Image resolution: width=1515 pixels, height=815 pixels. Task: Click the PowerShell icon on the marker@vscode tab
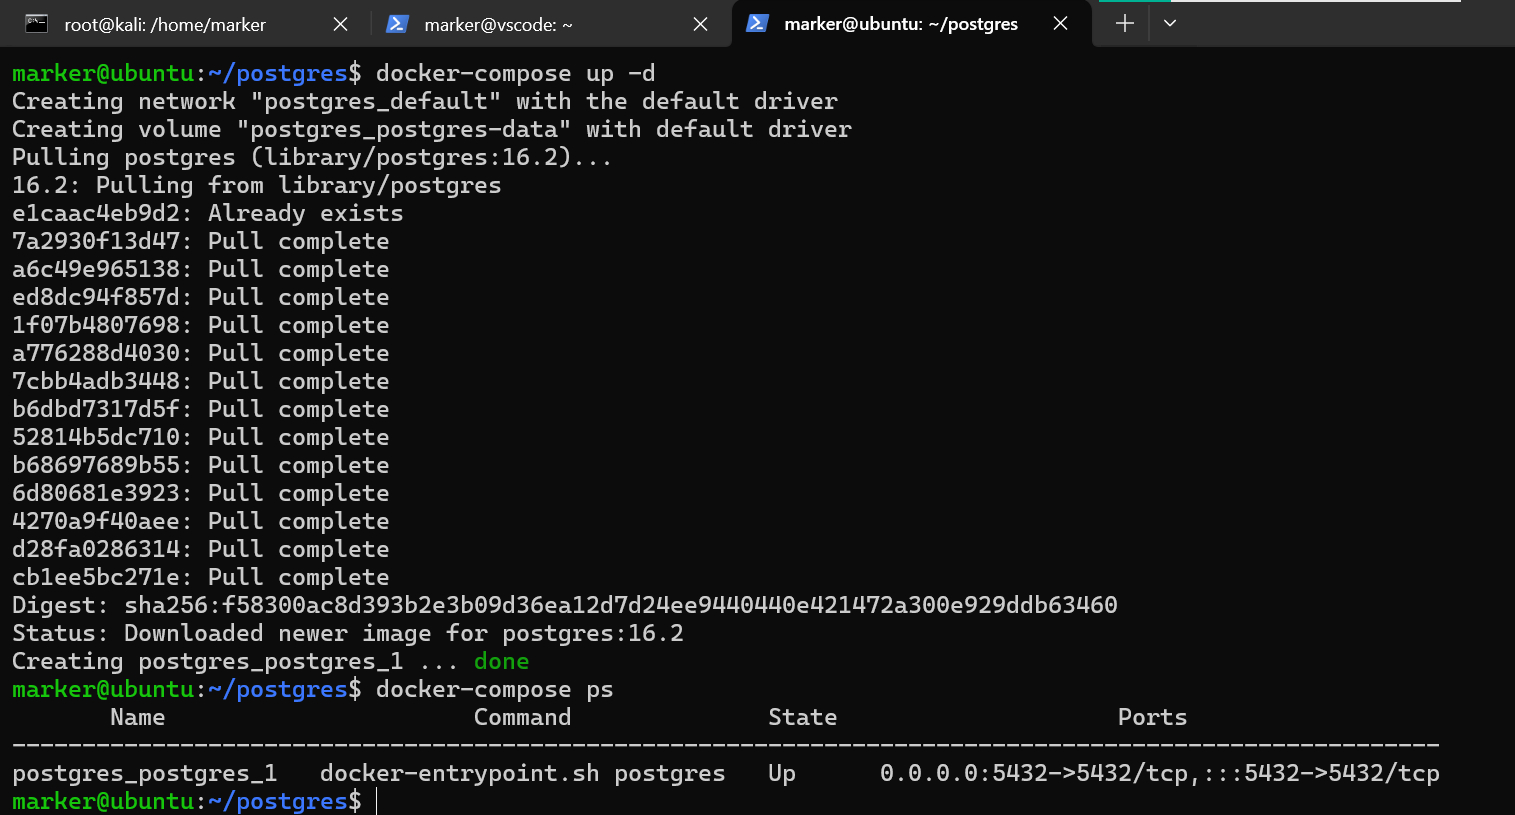click(397, 24)
